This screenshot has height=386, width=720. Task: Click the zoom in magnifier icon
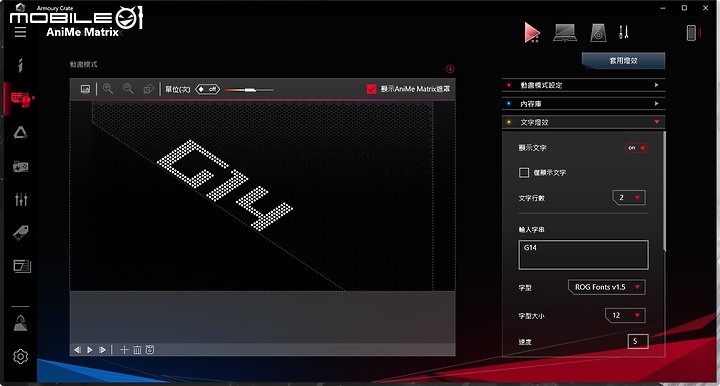pos(108,89)
